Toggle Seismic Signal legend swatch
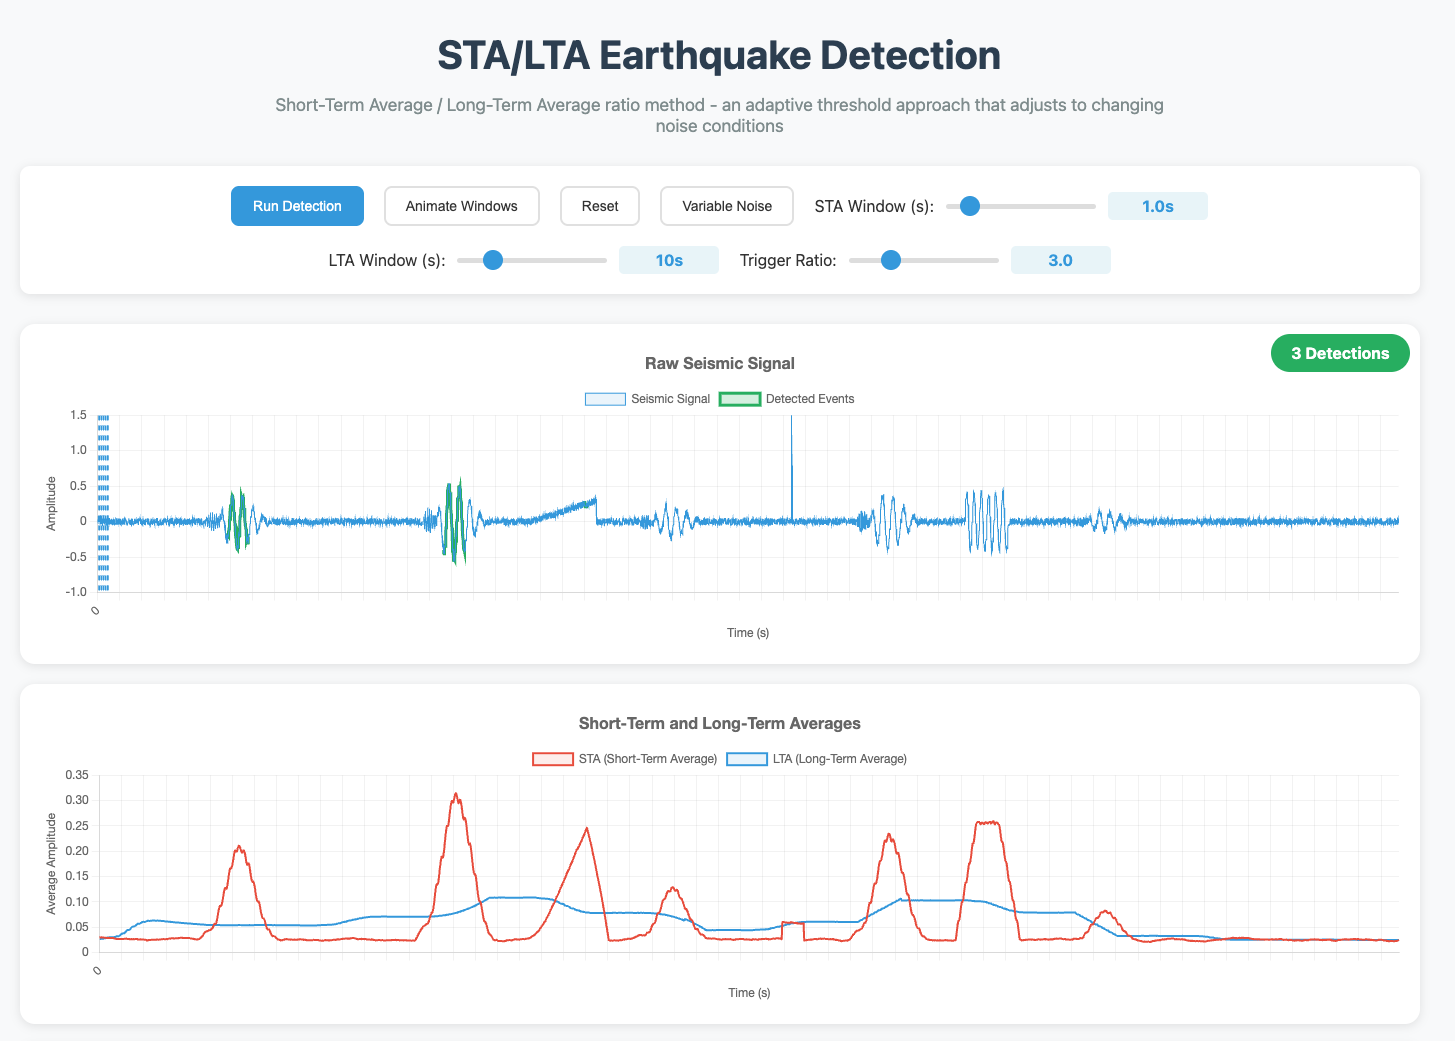This screenshot has height=1041, width=1455. point(605,399)
